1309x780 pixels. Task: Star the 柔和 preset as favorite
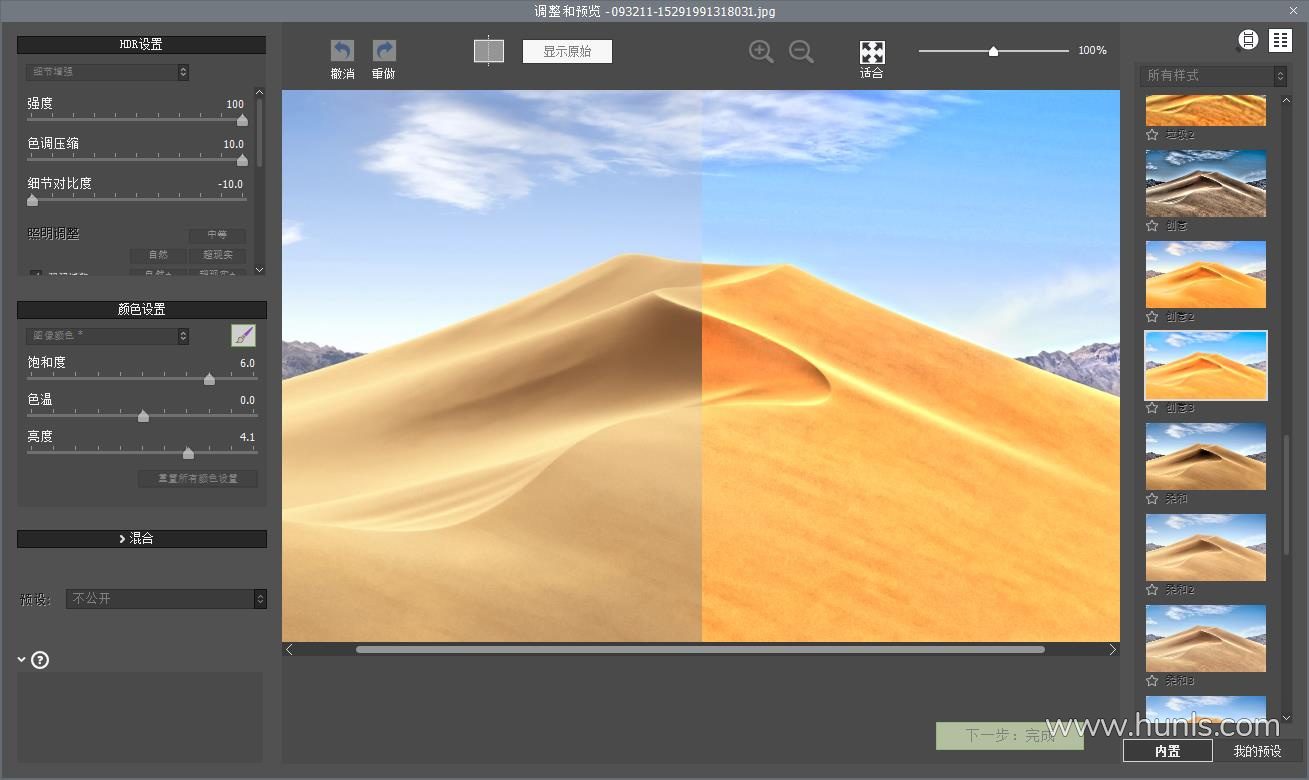pos(1152,498)
